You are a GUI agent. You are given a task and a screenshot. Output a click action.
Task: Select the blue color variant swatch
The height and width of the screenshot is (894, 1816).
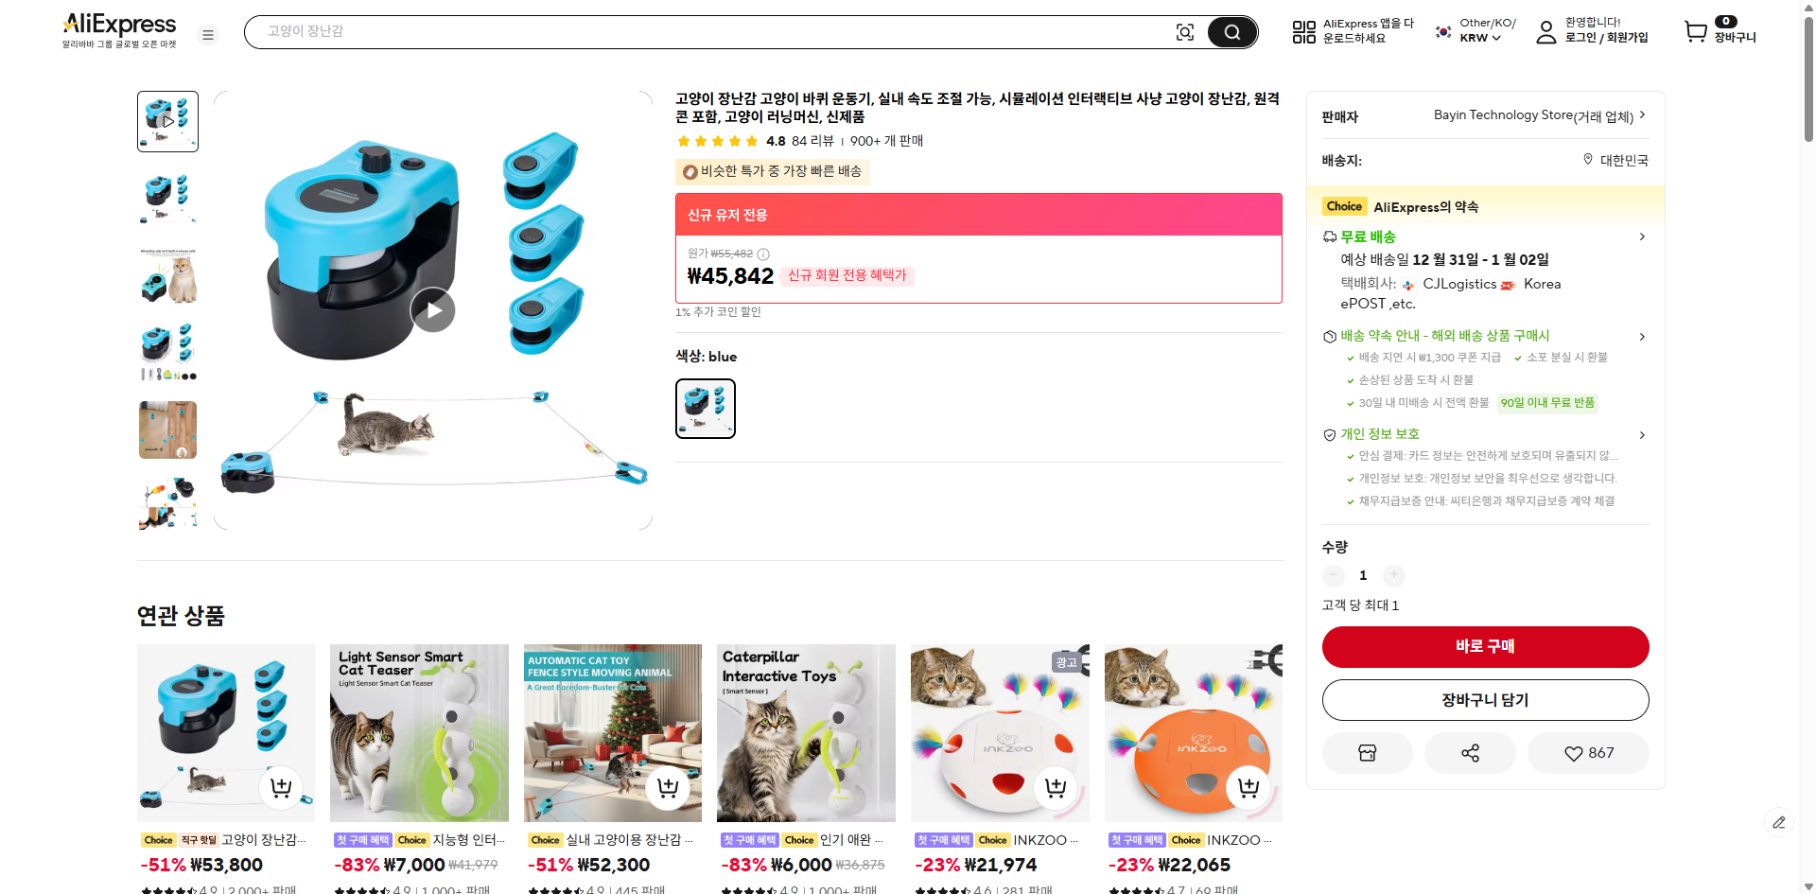[705, 407]
